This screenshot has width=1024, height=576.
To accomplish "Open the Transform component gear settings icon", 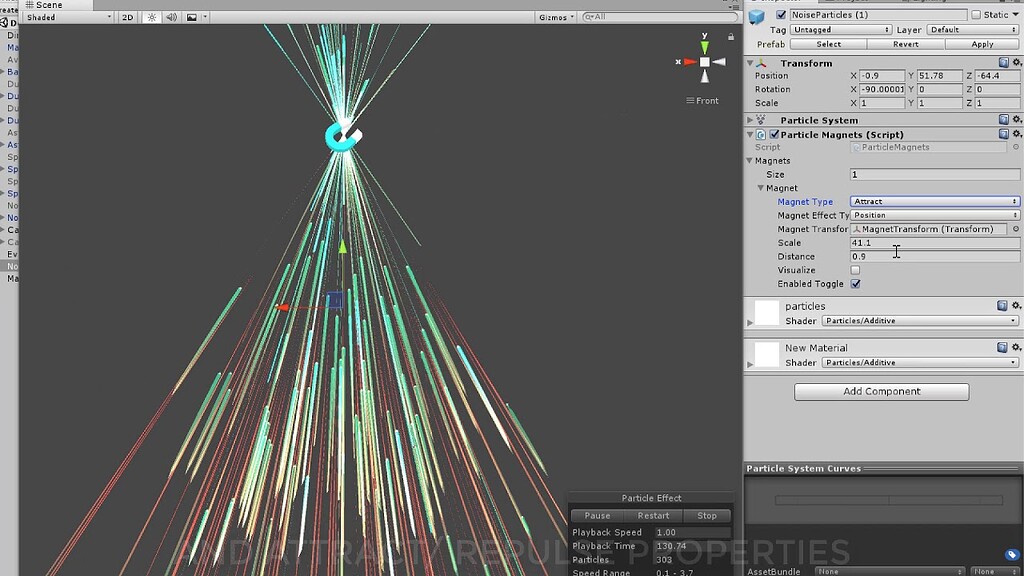I will tap(1016, 63).
